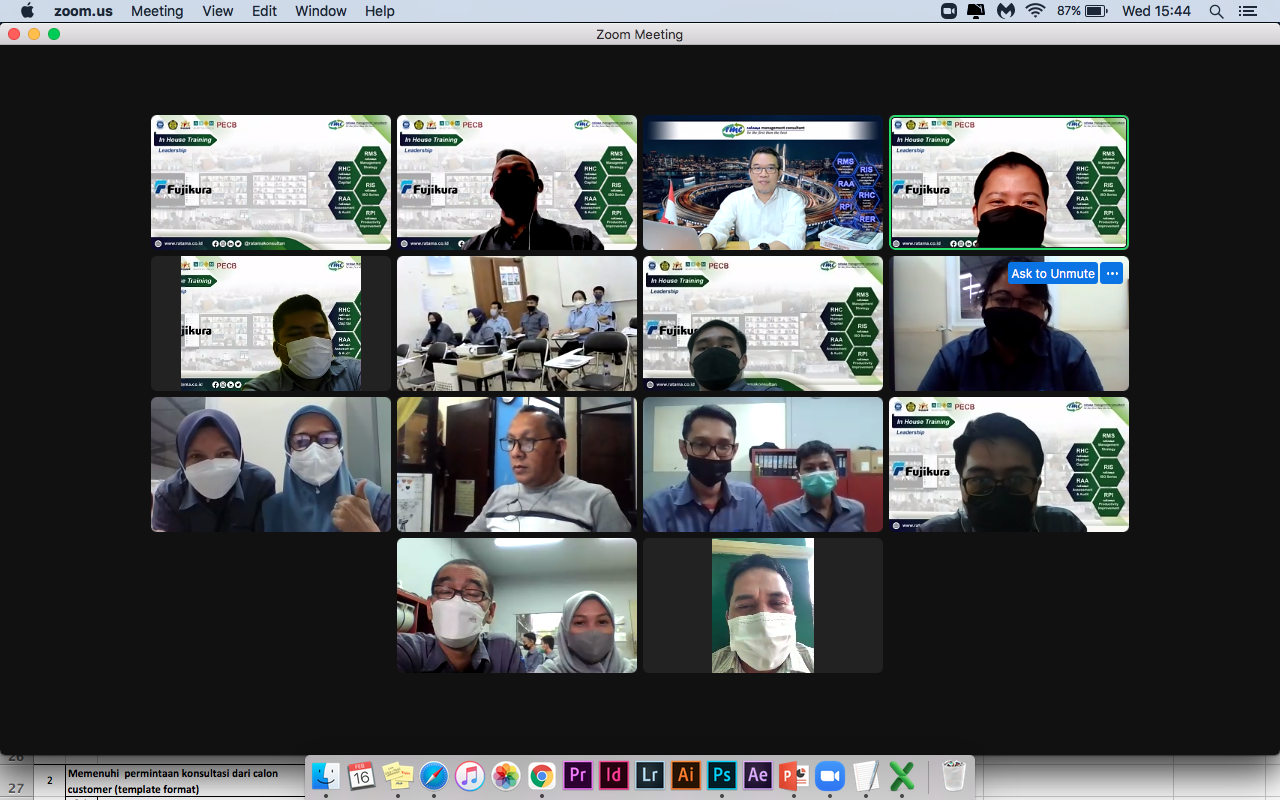Open Google Chrome from the Dock
The width and height of the screenshot is (1280, 800).
point(541,776)
